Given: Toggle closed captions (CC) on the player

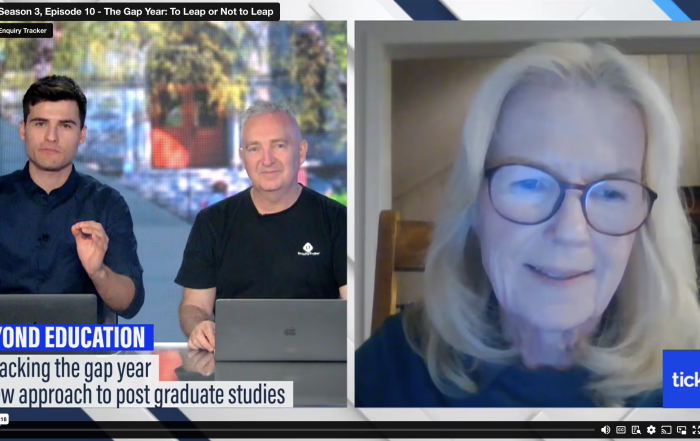Looking at the screenshot, I should point(621,430).
